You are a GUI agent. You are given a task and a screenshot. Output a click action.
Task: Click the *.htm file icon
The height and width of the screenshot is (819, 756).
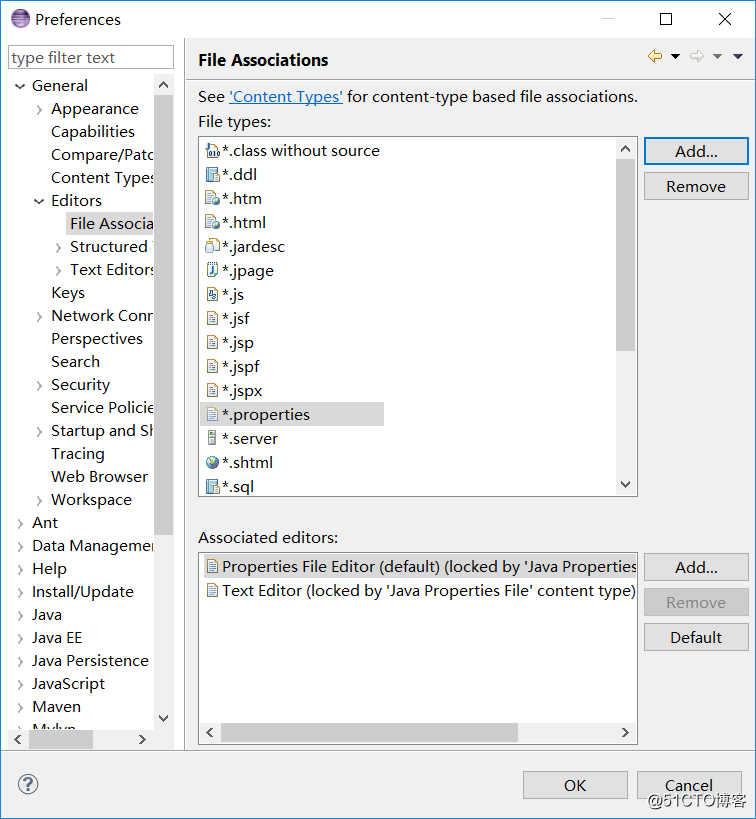(212, 198)
